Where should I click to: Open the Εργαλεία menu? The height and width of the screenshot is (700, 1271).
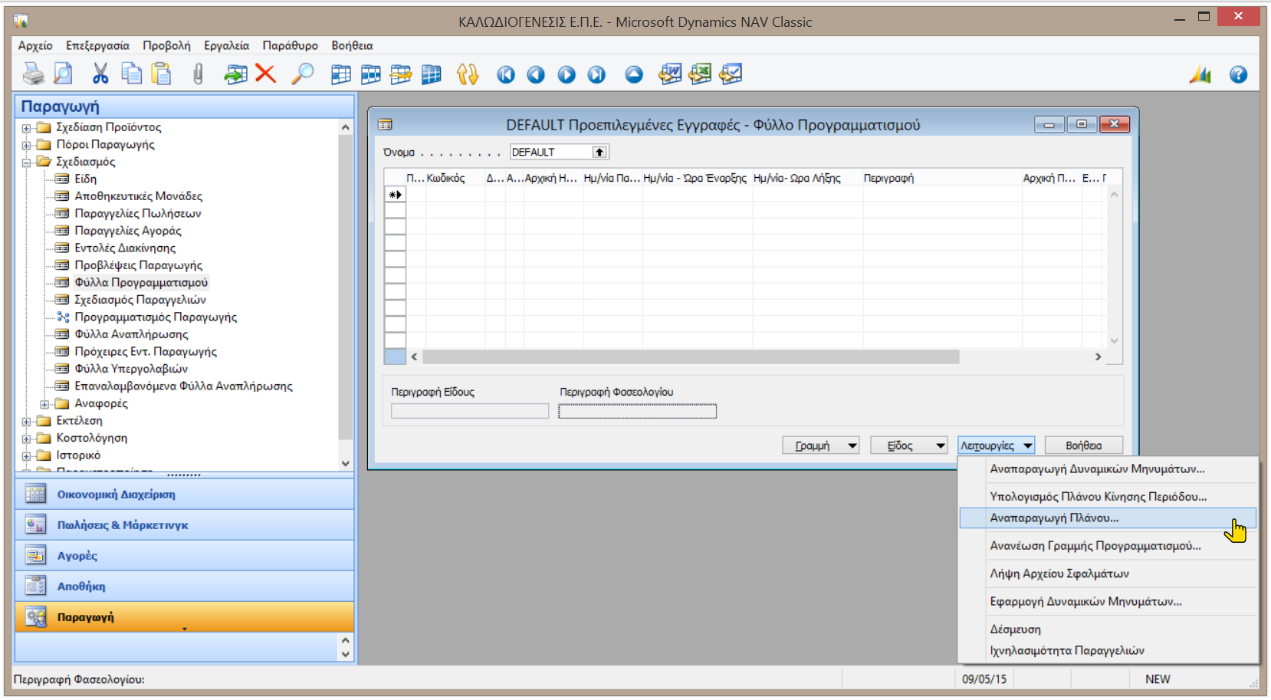[226, 46]
